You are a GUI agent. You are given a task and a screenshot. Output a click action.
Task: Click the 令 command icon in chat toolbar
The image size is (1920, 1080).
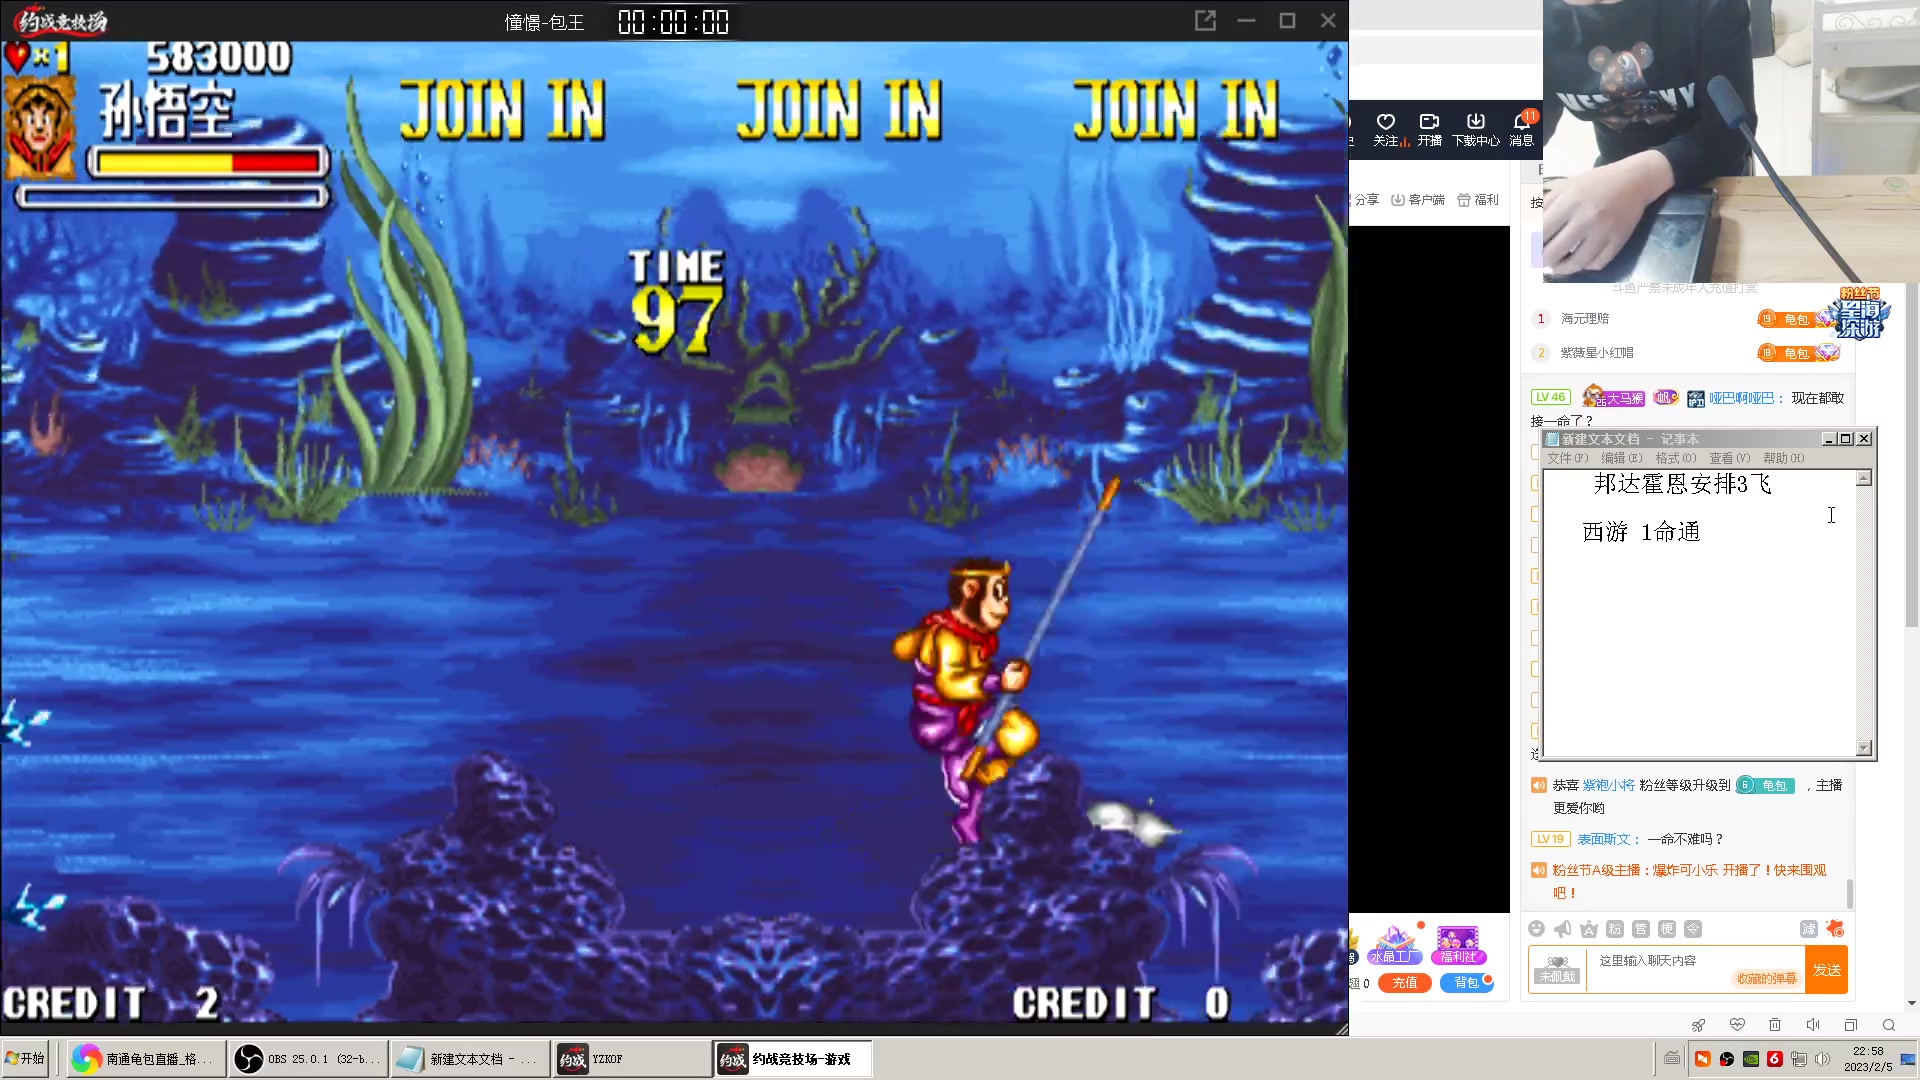[1693, 929]
